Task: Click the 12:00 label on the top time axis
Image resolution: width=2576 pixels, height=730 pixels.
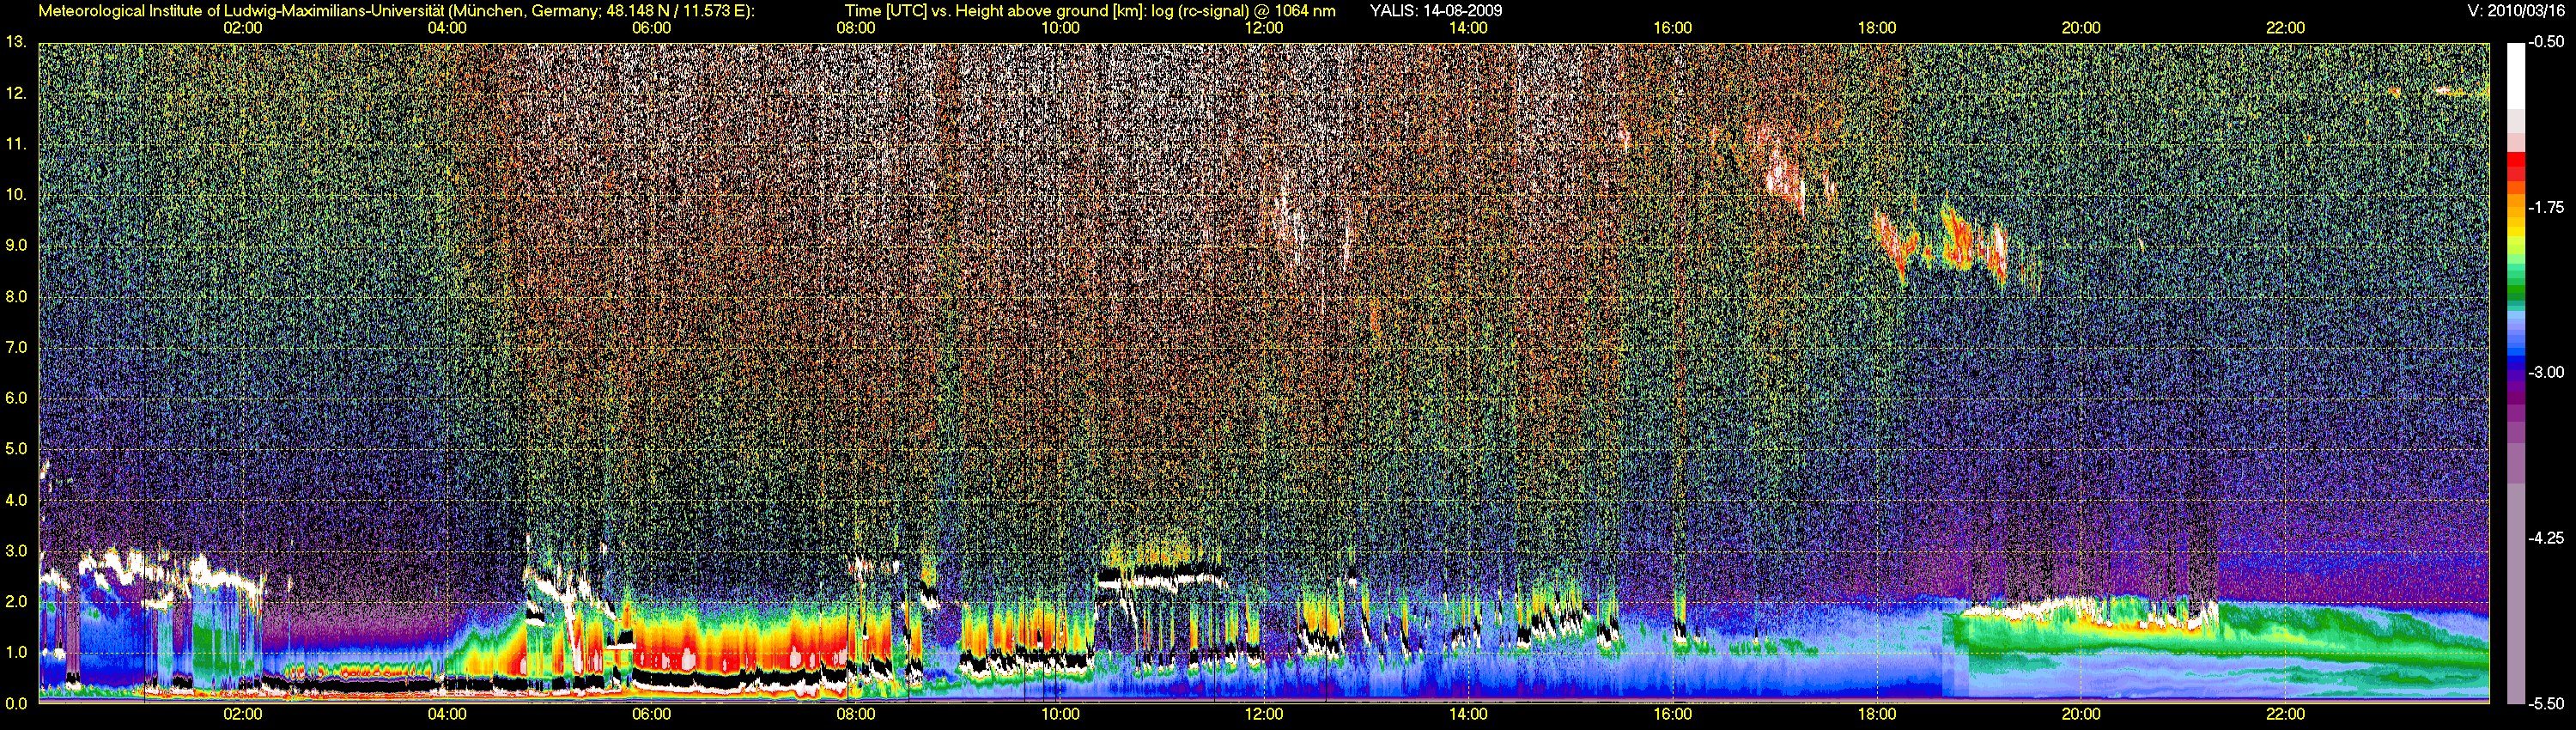Action: point(1264,28)
